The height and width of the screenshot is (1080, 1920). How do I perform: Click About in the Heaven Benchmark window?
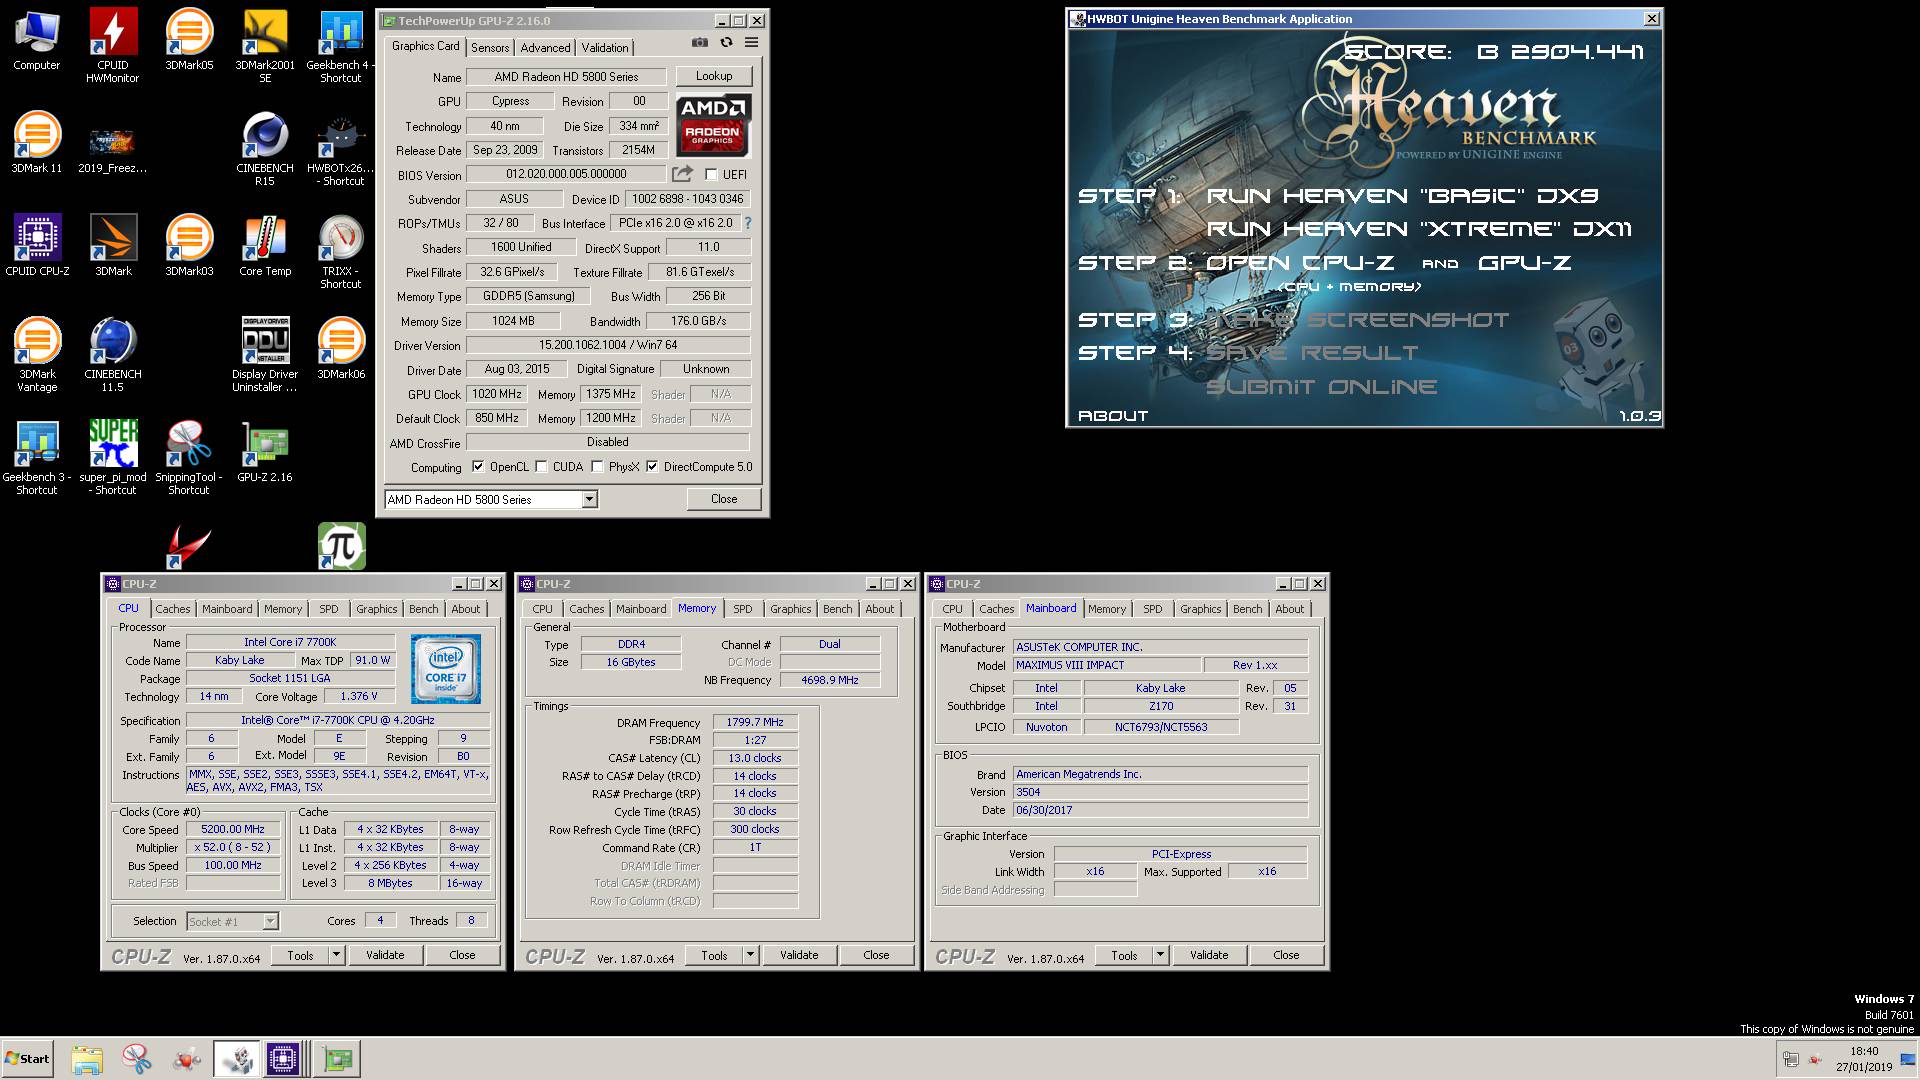[1113, 416]
